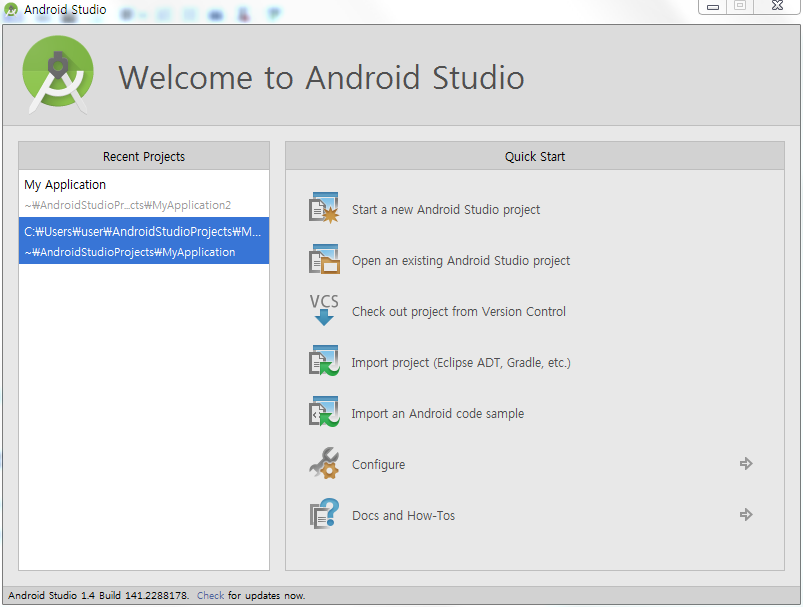Open an existing Android Studio project
The width and height of the screenshot is (803, 607).
(x=460, y=261)
